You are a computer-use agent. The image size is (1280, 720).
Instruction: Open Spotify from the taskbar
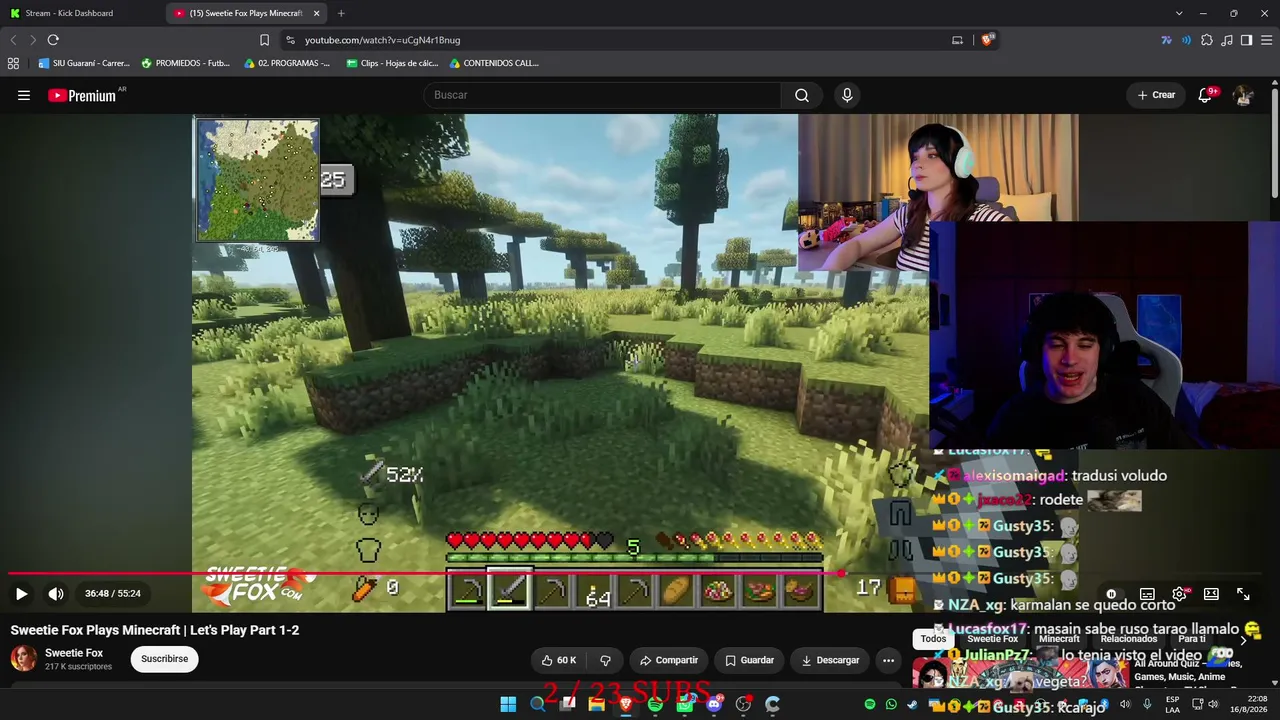coord(655,705)
